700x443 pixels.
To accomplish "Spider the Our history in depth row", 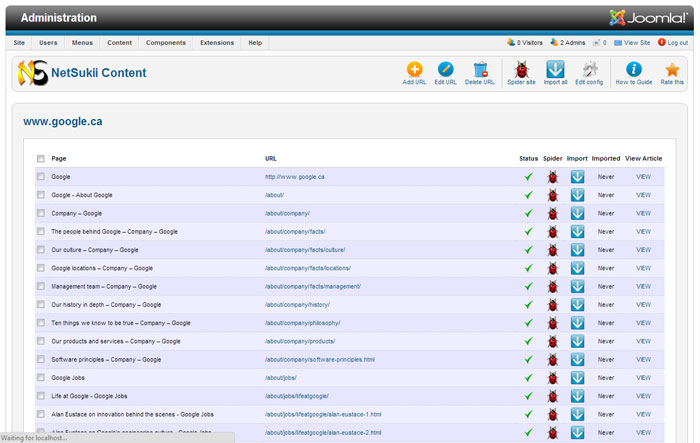I will pyautogui.click(x=553, y=305).
